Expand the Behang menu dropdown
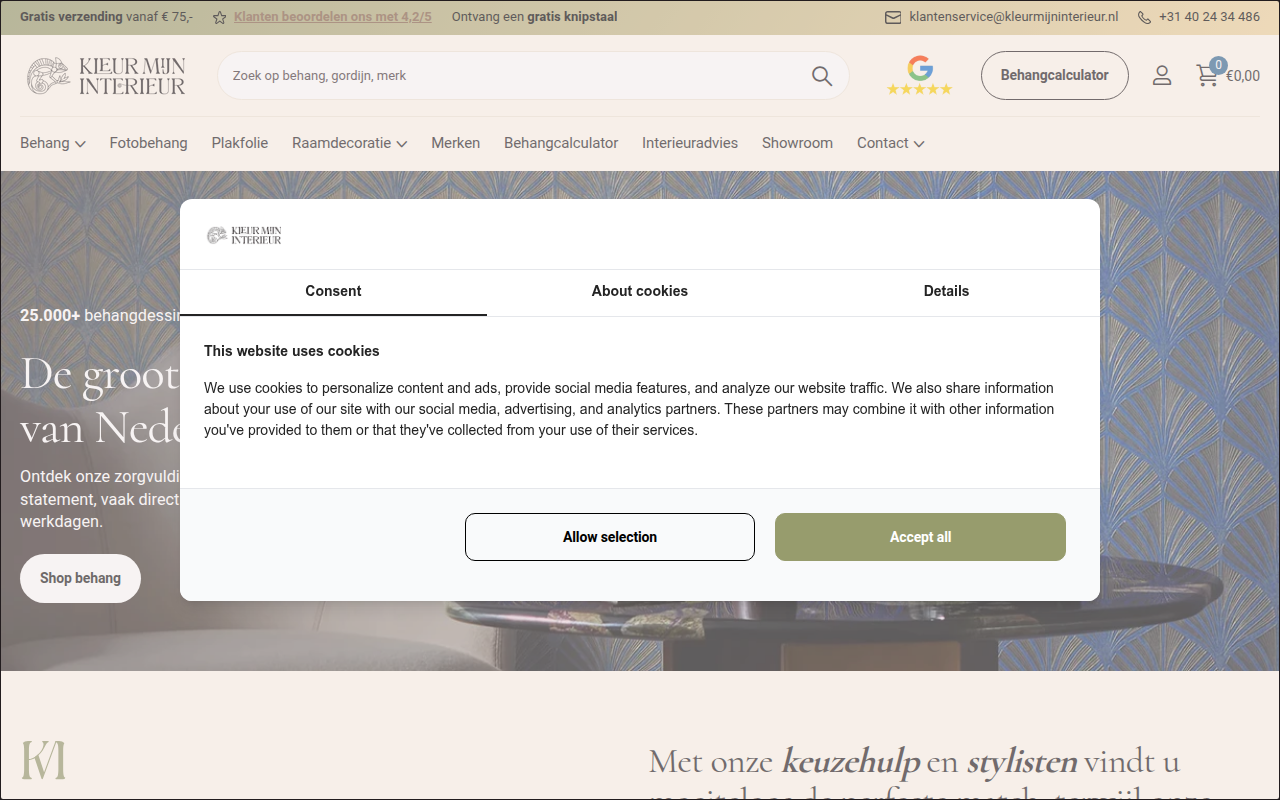The image size is (1280, 800). click(53, 143)
